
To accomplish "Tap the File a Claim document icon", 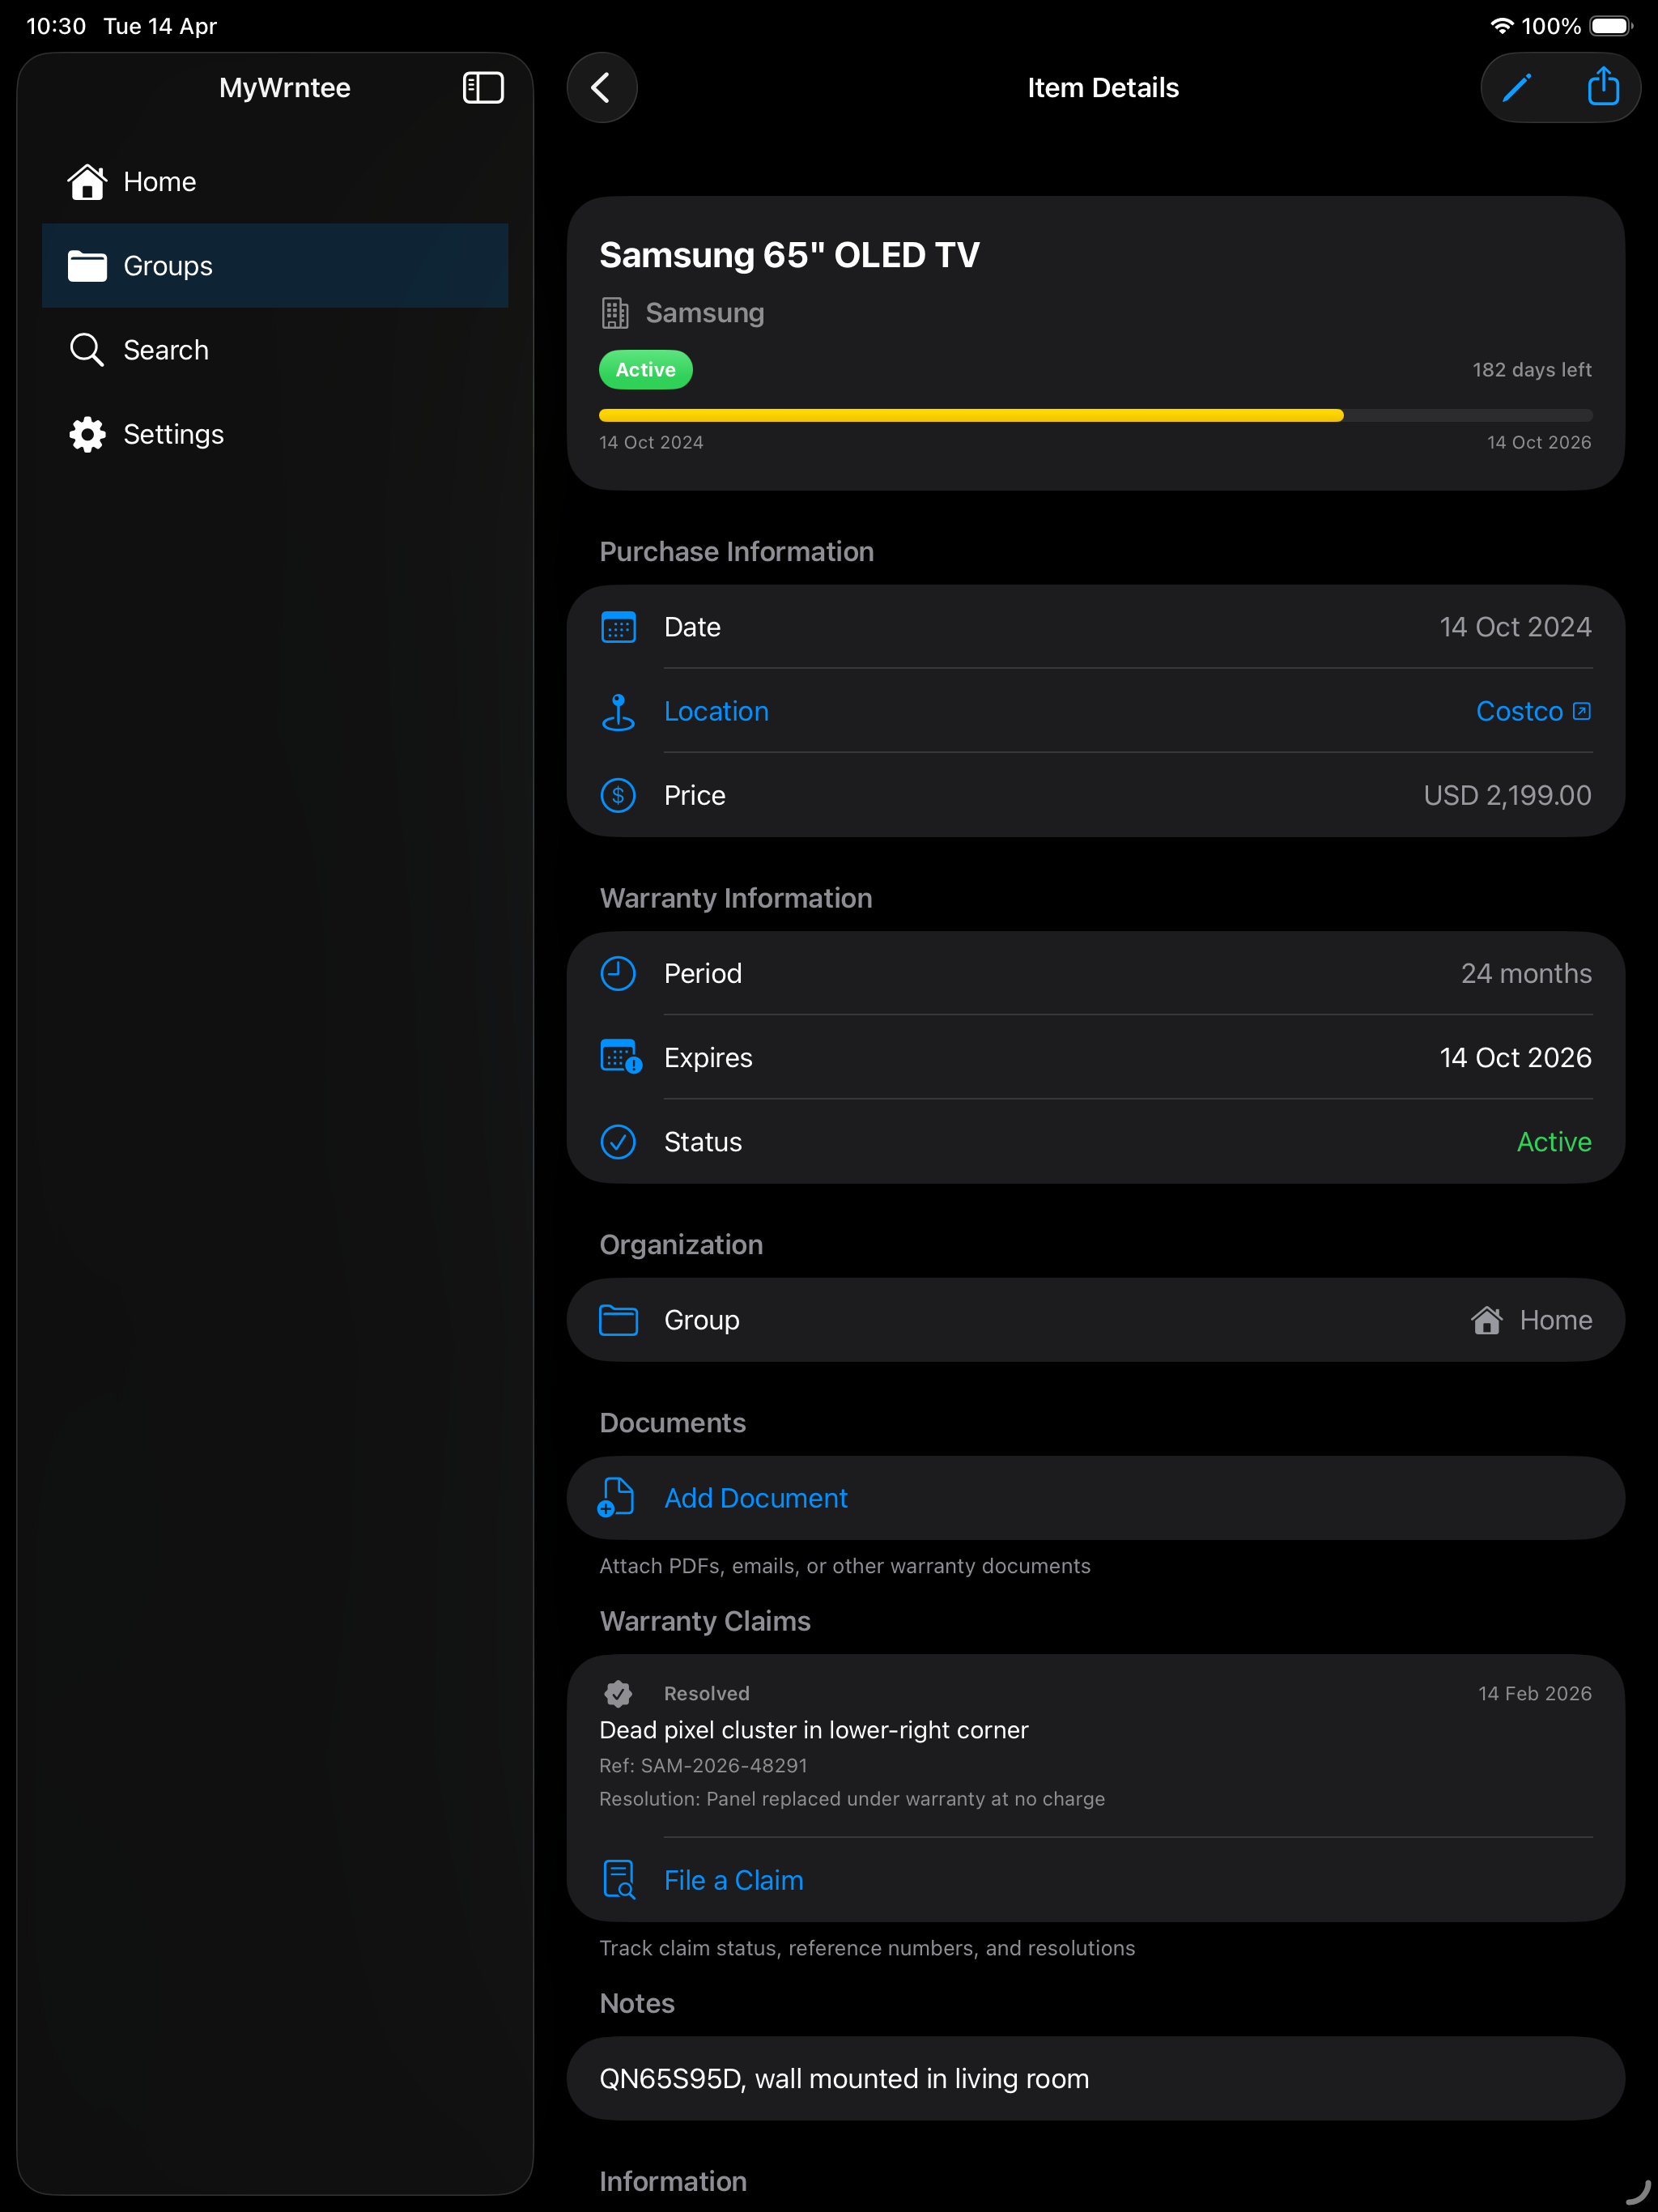I will [619, 1879].
